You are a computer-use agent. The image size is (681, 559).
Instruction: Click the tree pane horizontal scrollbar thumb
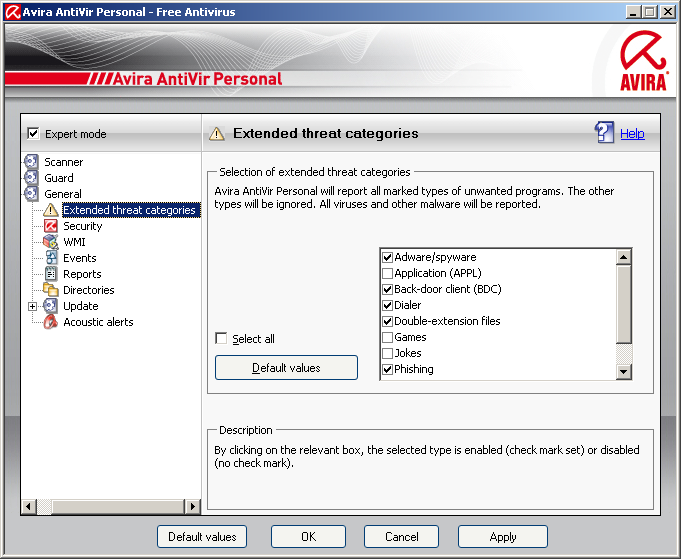pos(118,506)
